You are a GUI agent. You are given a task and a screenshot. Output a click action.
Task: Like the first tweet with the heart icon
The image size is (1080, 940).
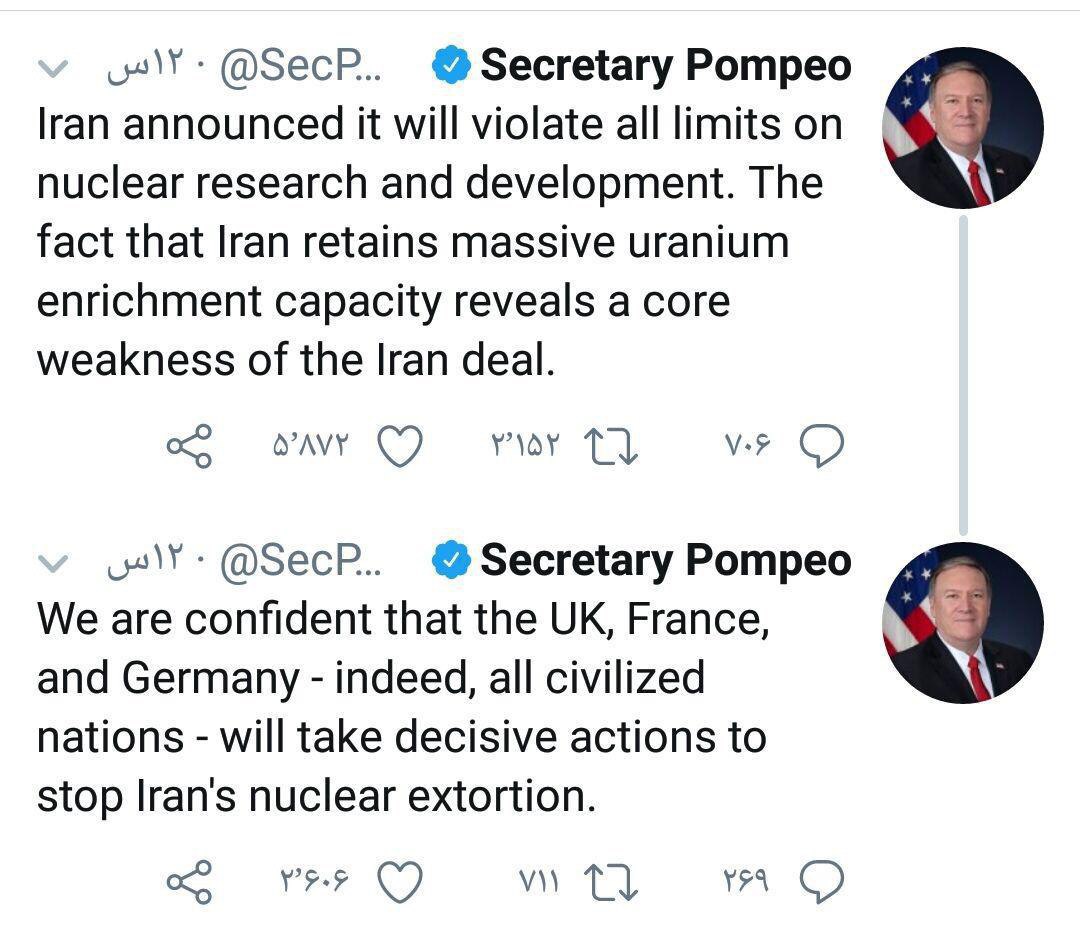pyautogui.click(x=401, y=446)
